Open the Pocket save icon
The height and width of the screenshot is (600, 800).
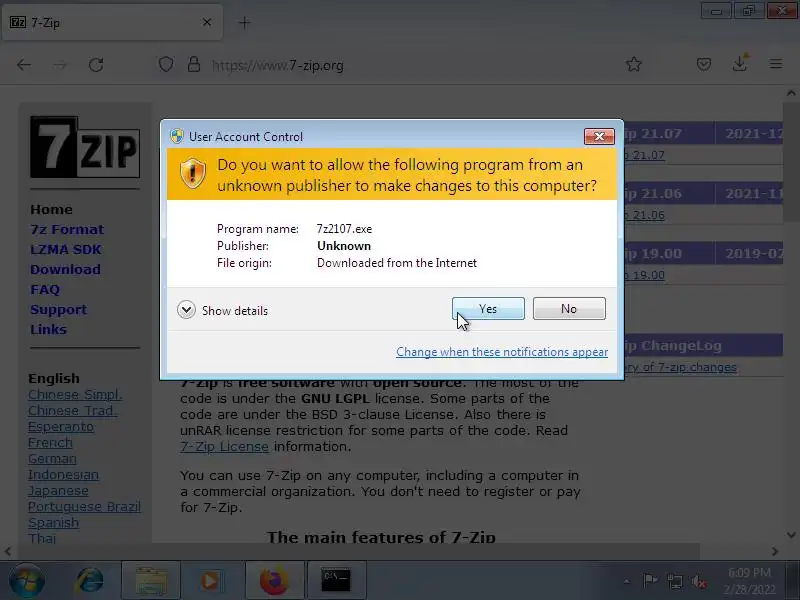704,64
